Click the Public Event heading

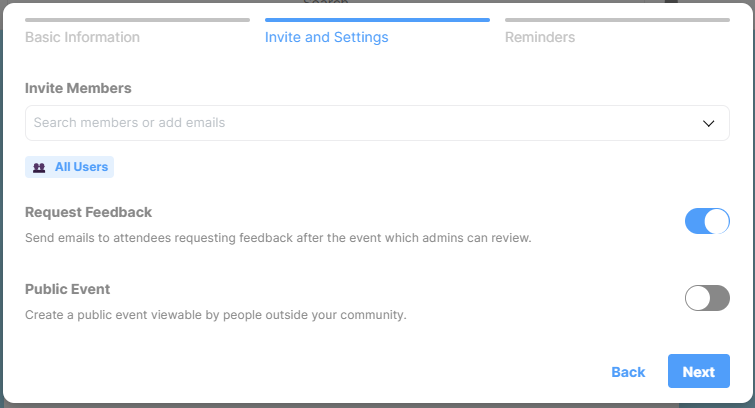pos(67,289)
